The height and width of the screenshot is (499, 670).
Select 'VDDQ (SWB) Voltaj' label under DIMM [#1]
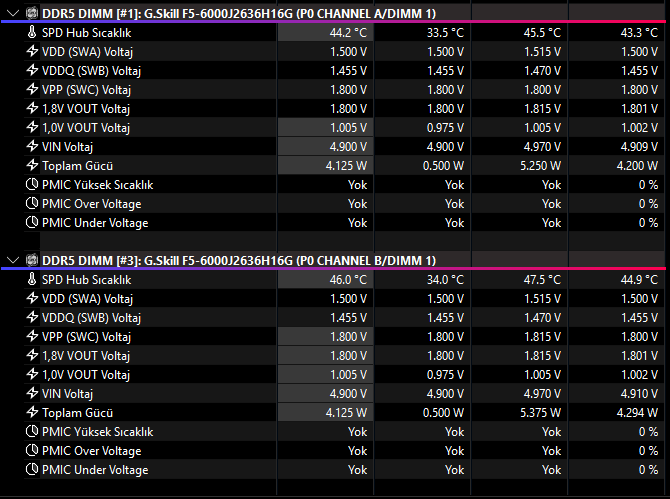91,71
